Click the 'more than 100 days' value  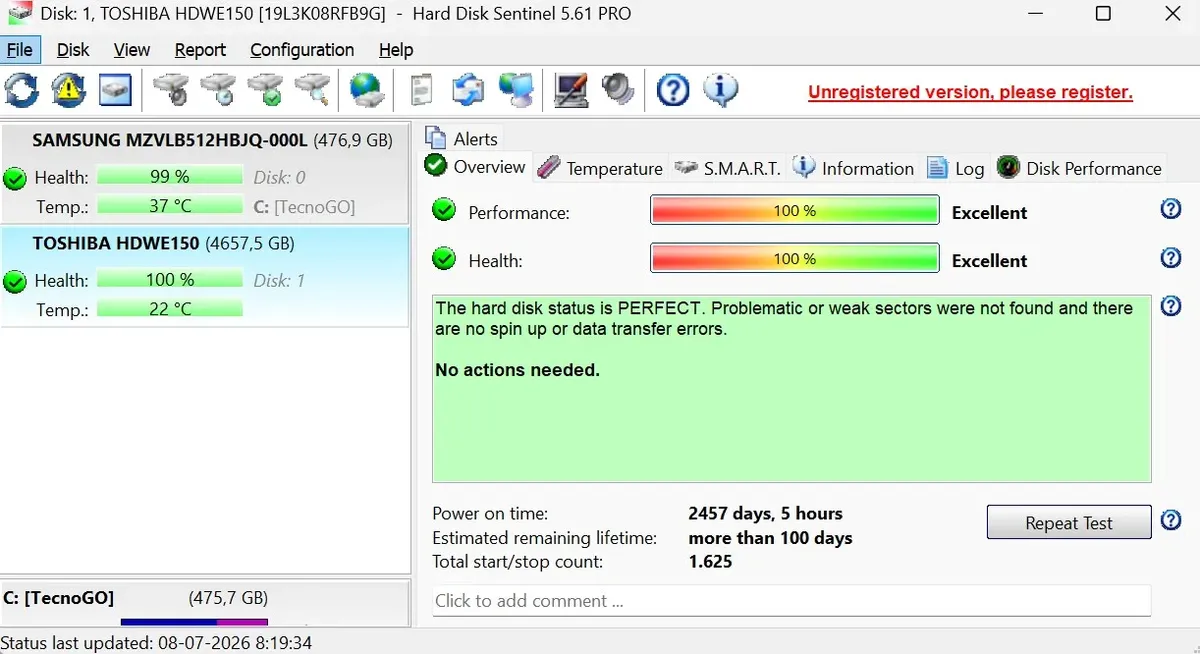pos(770,538)
